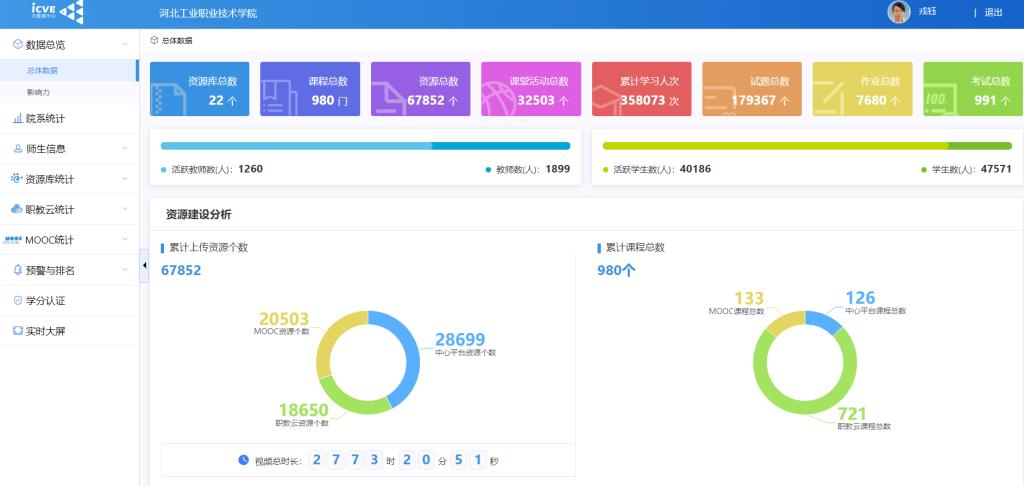This screenshot has height=486, width=1024.
Task: Click the 师生信息 person icon
Action: [17, 149]
